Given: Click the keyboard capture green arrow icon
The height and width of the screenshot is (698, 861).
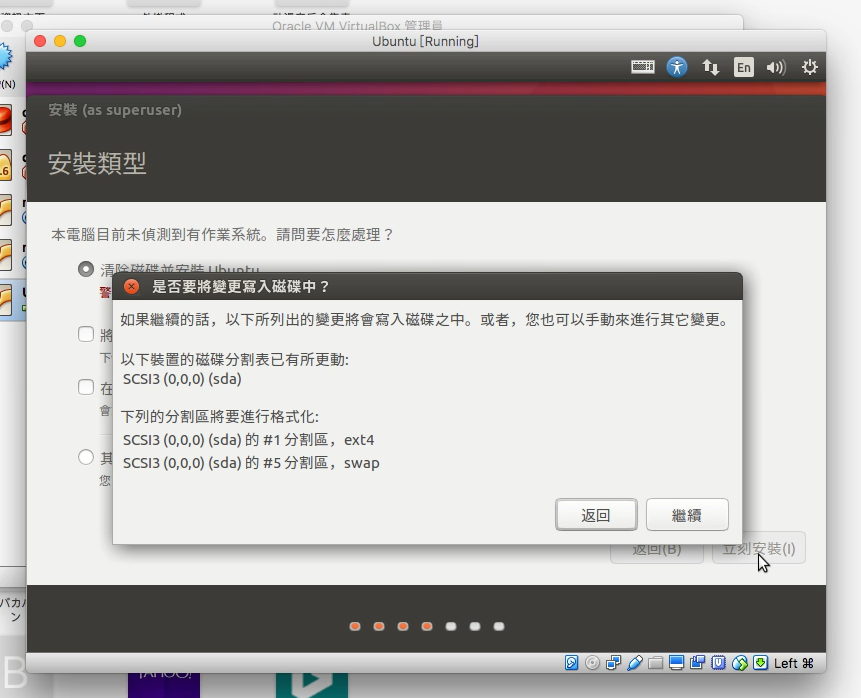Looking at the screenshot, I should [761, 663].
